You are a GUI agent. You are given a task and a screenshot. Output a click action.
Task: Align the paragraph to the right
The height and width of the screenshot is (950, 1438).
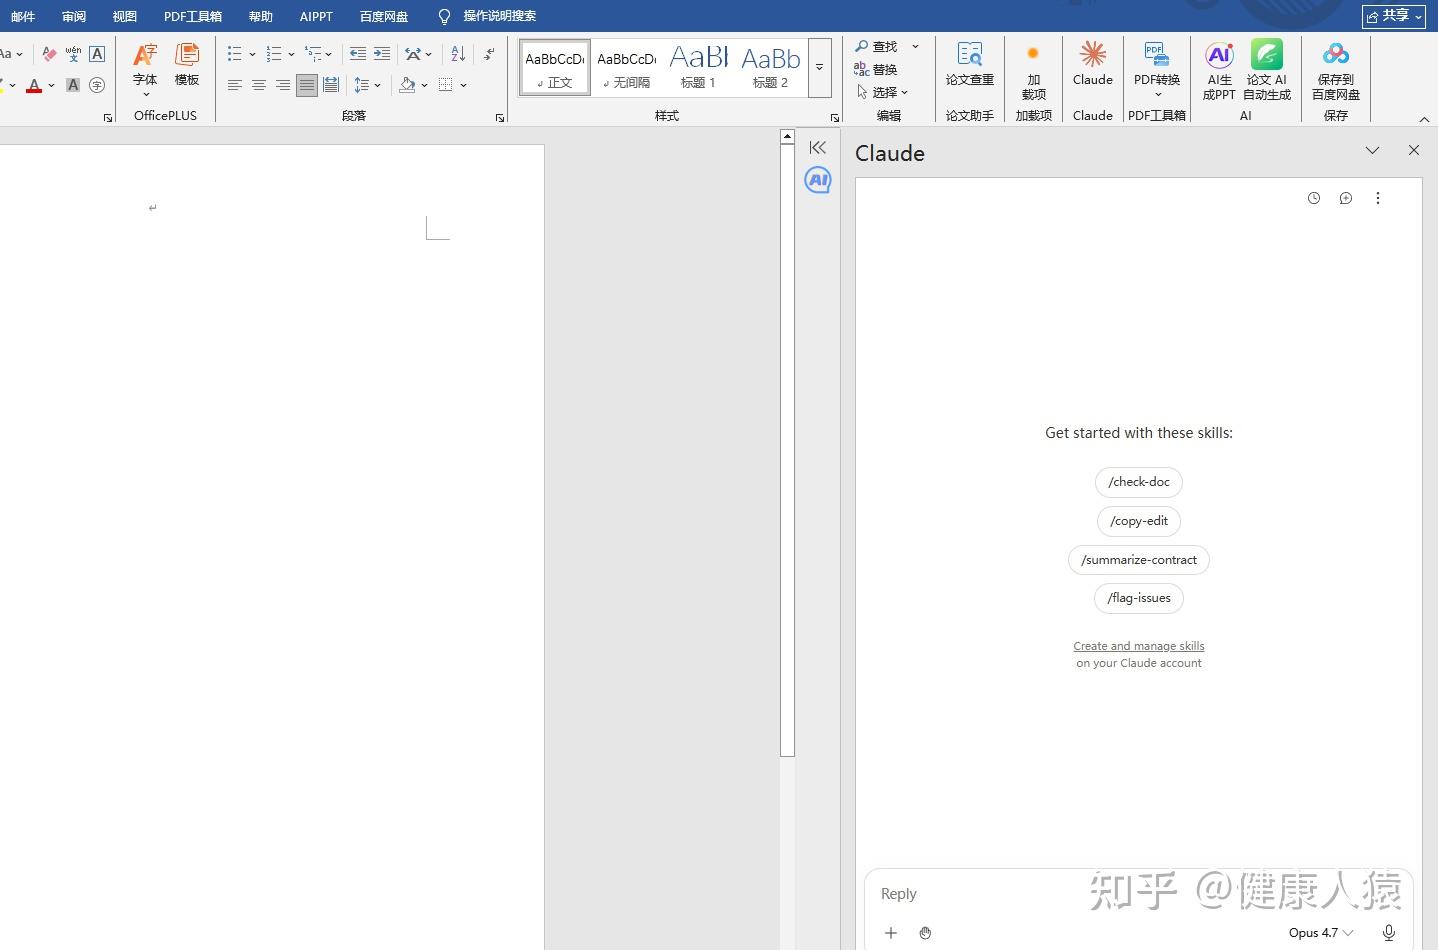coord(283,85)
